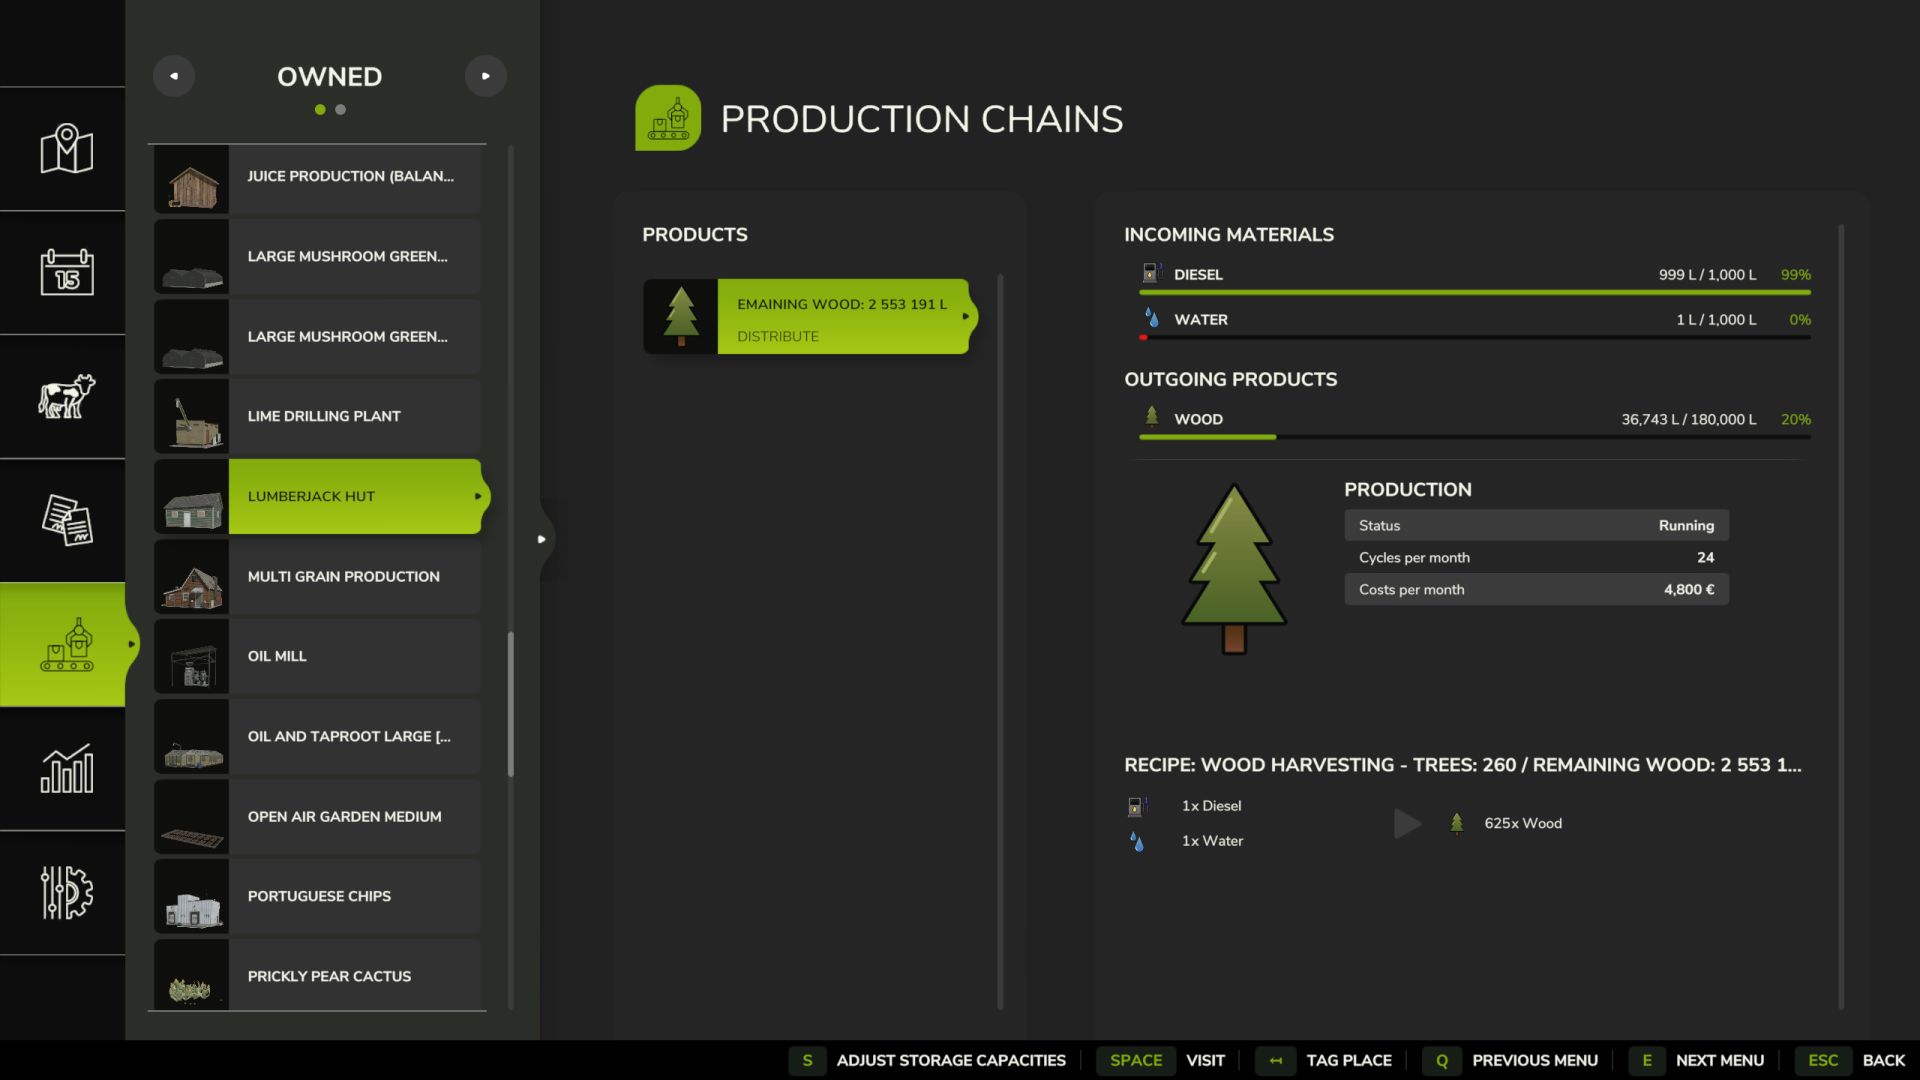Click the large pine tree production image
This screenshot has width=1920, height=1080.
pyautogui.click(x=1234, y=569)
